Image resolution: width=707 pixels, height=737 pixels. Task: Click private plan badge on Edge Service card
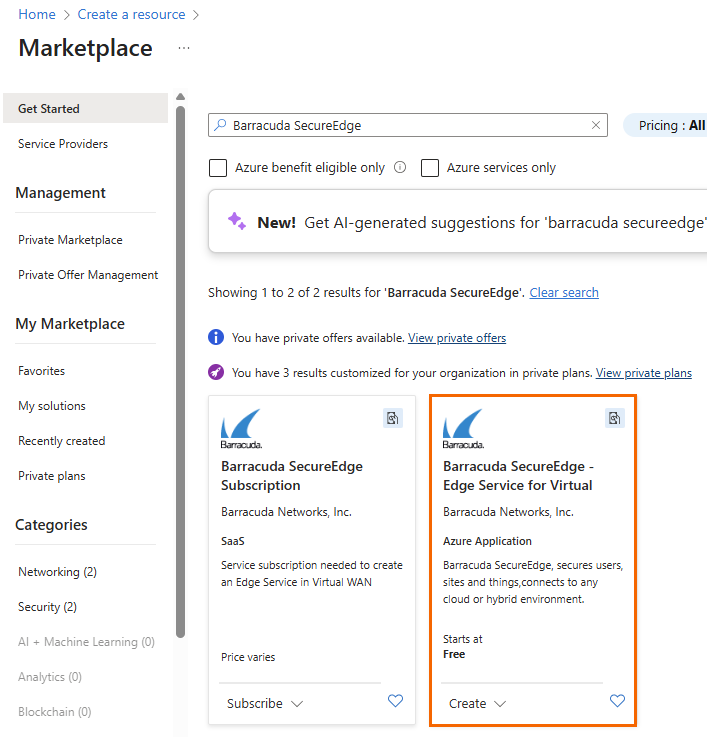pyautogui.click(x=615, y=418)
